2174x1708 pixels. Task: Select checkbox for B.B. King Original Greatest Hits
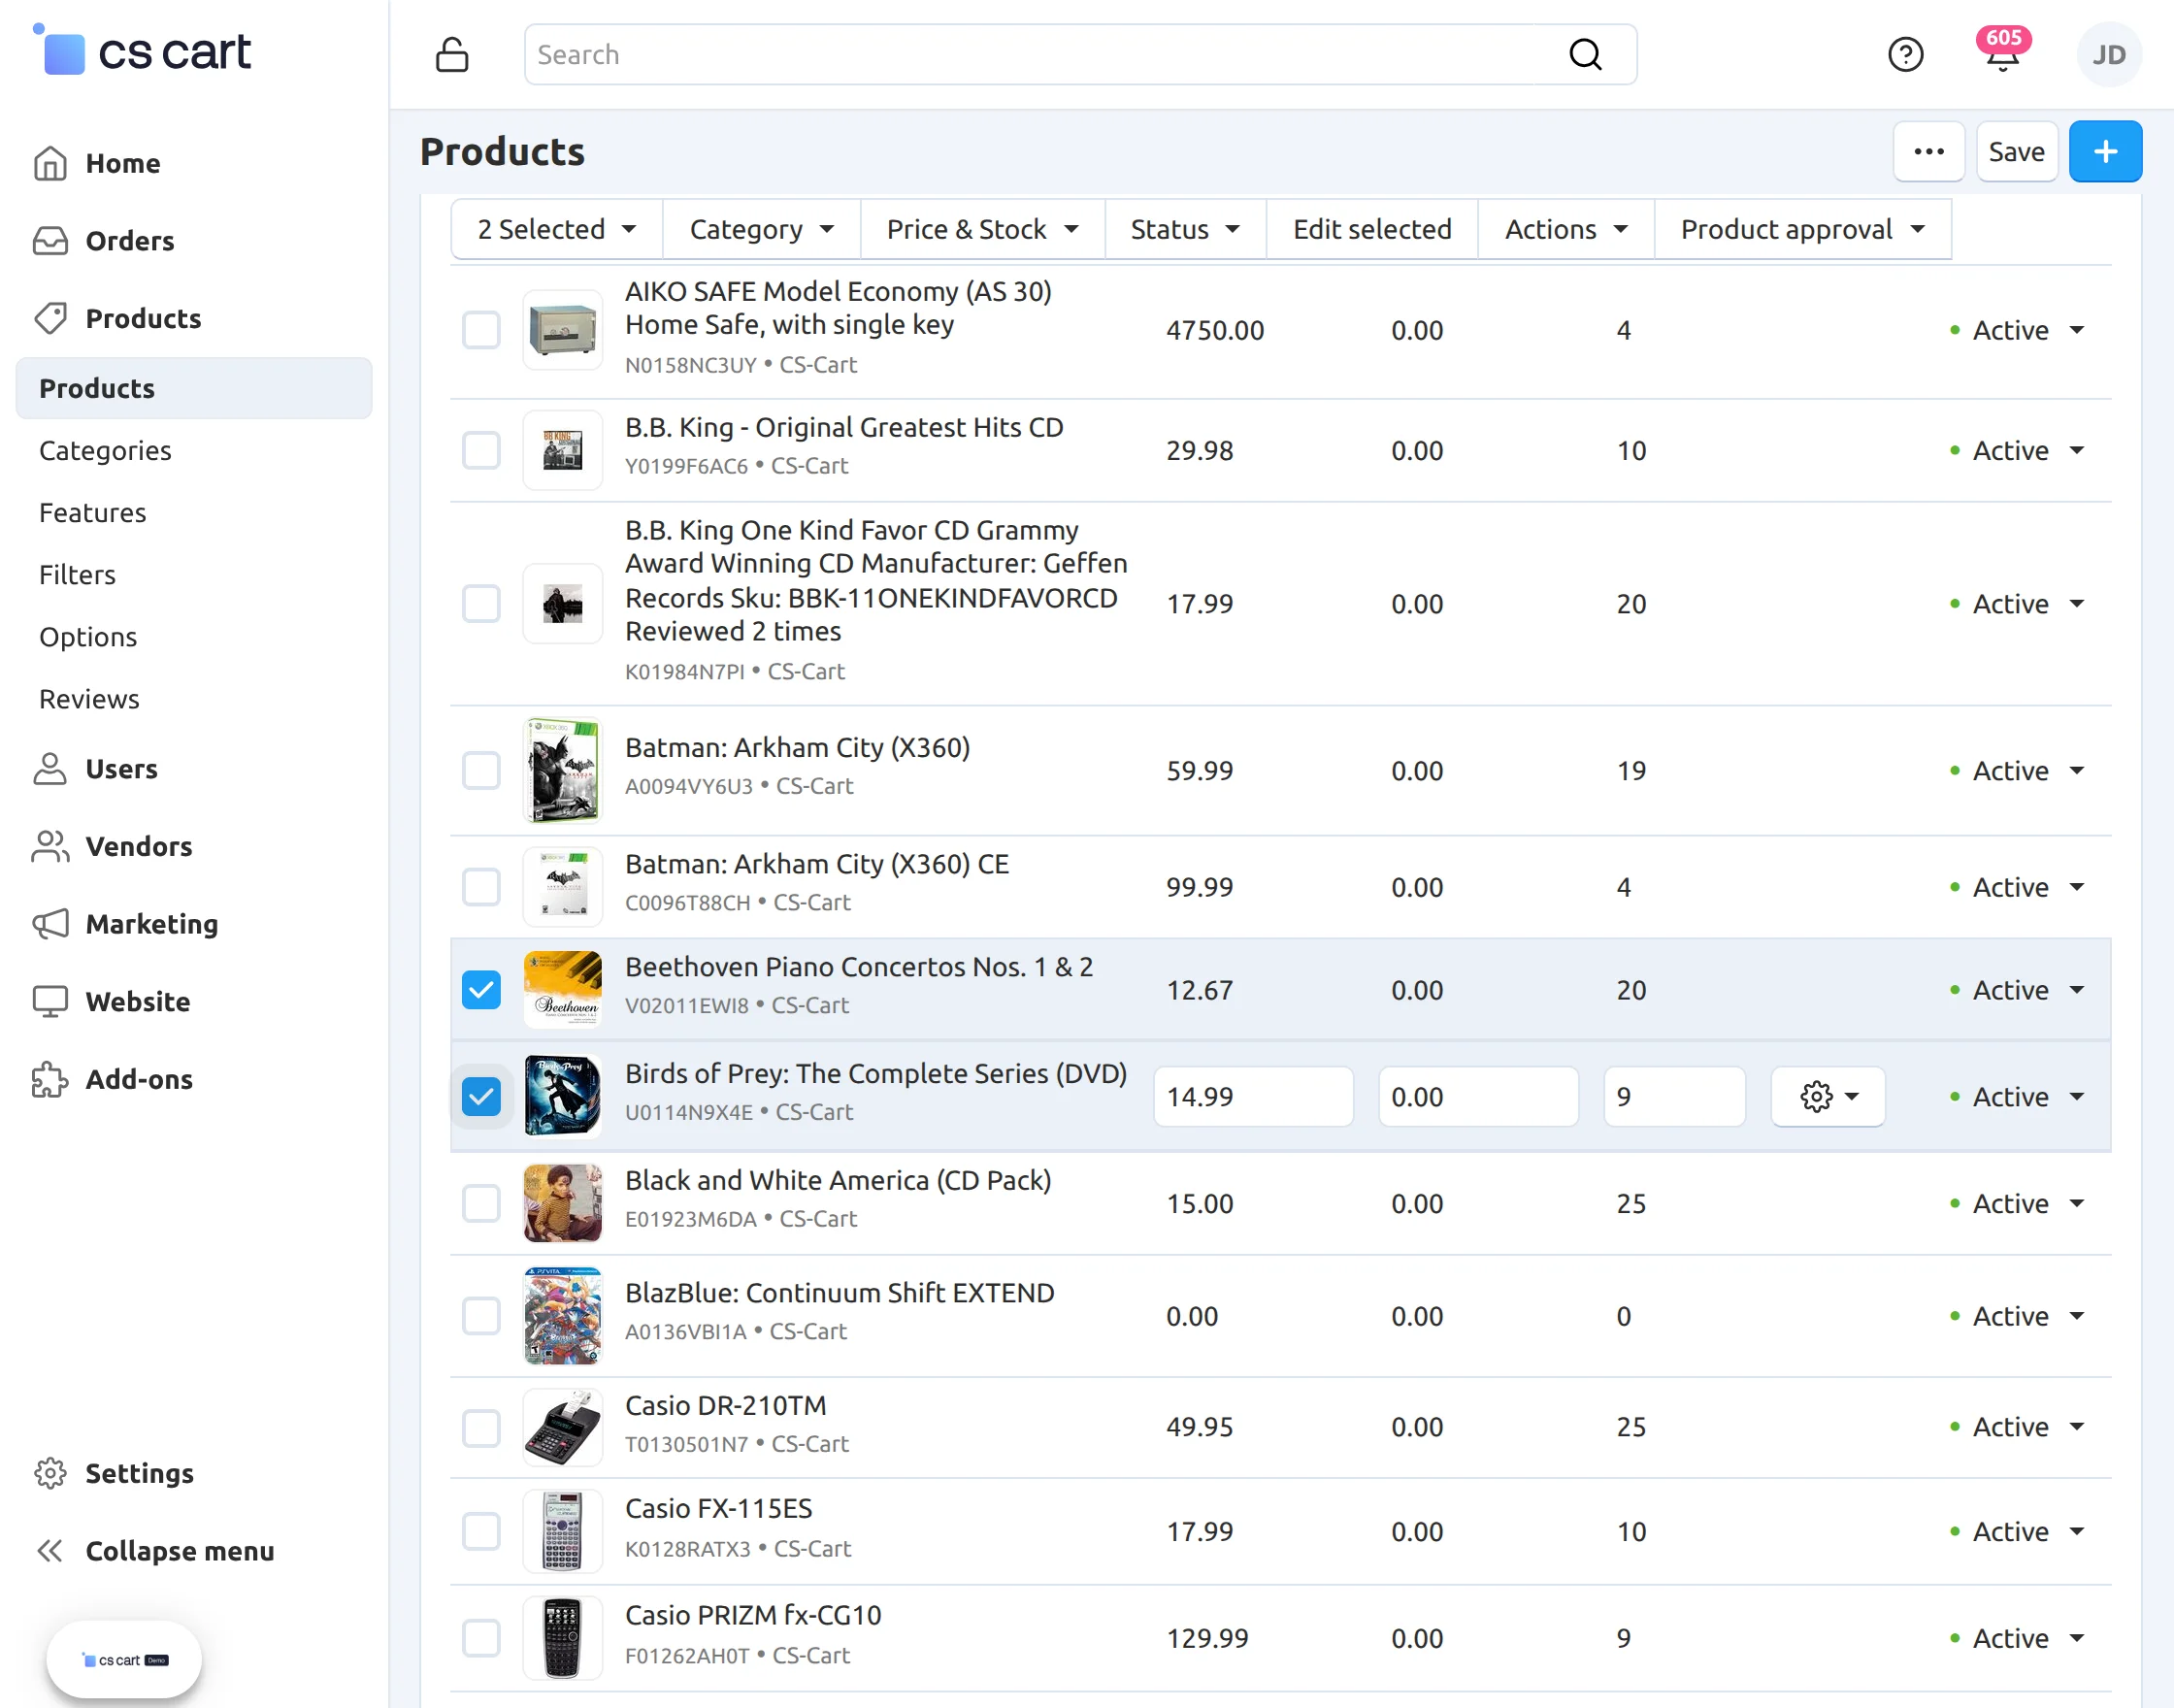click(x=481, y=450)
